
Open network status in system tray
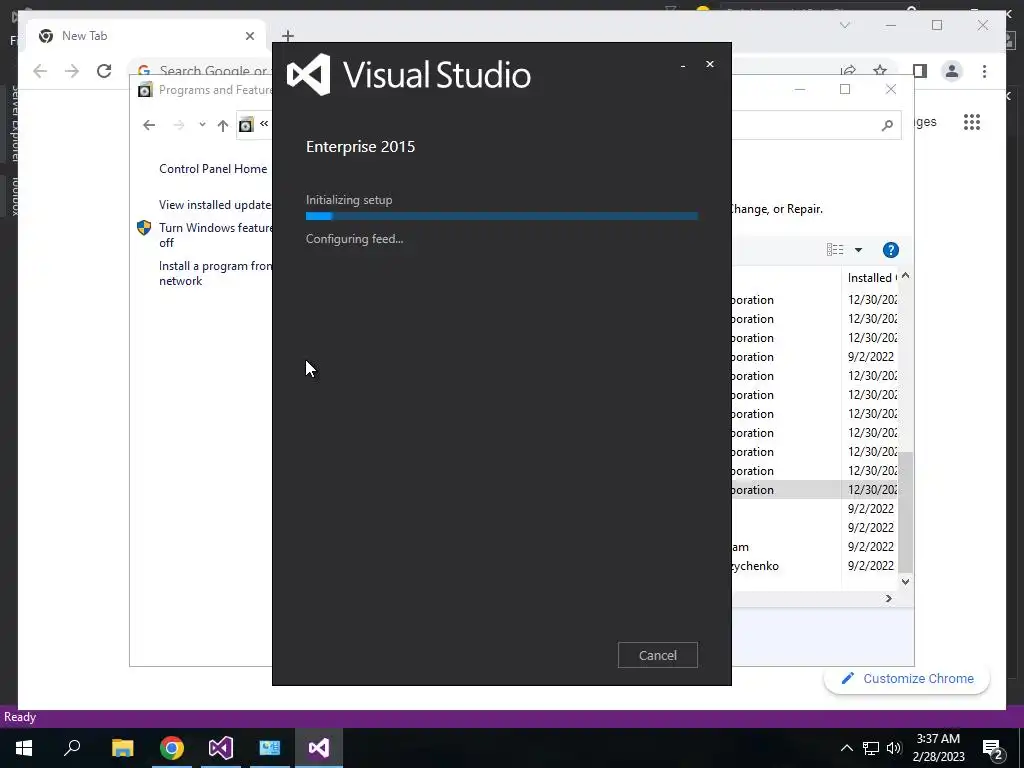coord(871,748)
